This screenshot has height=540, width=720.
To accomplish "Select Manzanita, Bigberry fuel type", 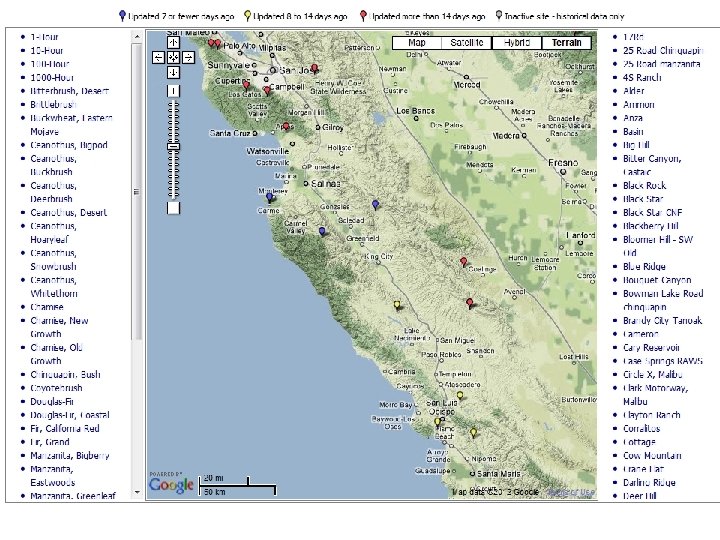I will [x=70, y=456].
